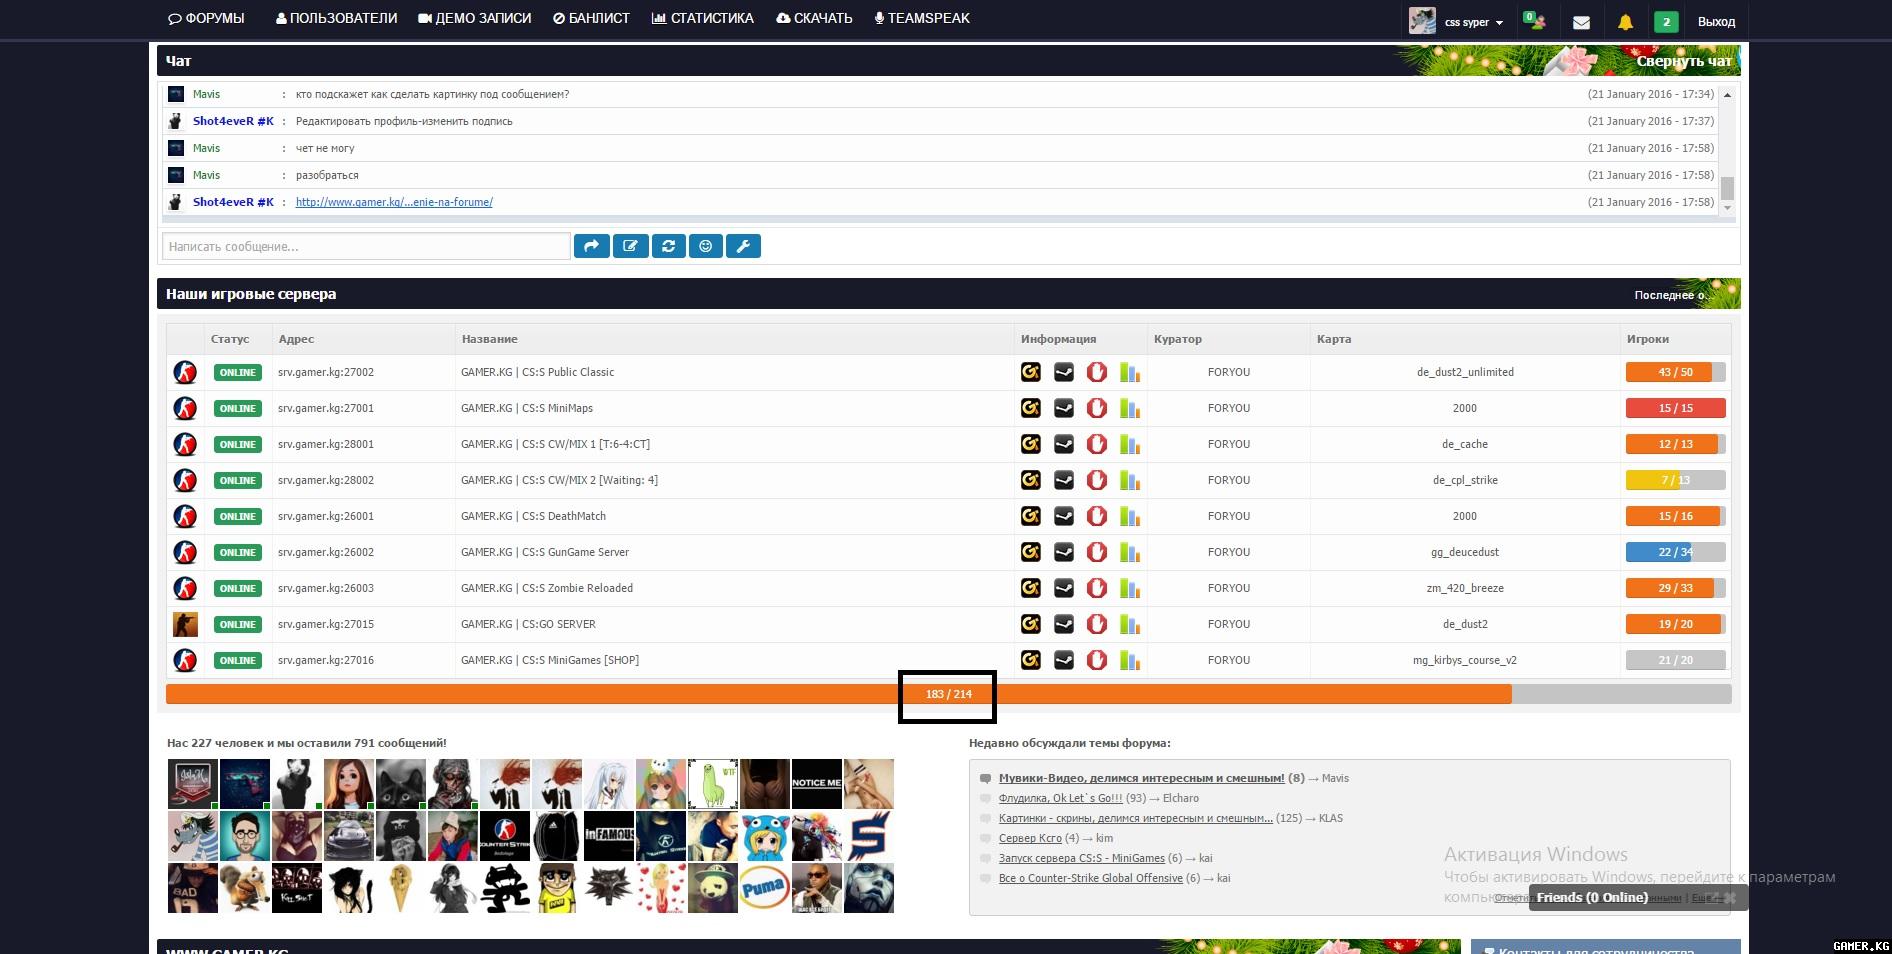Open the ФОРУМЫ menu item
Viewport: 1892px width, 954px height.
click(206, 18)
